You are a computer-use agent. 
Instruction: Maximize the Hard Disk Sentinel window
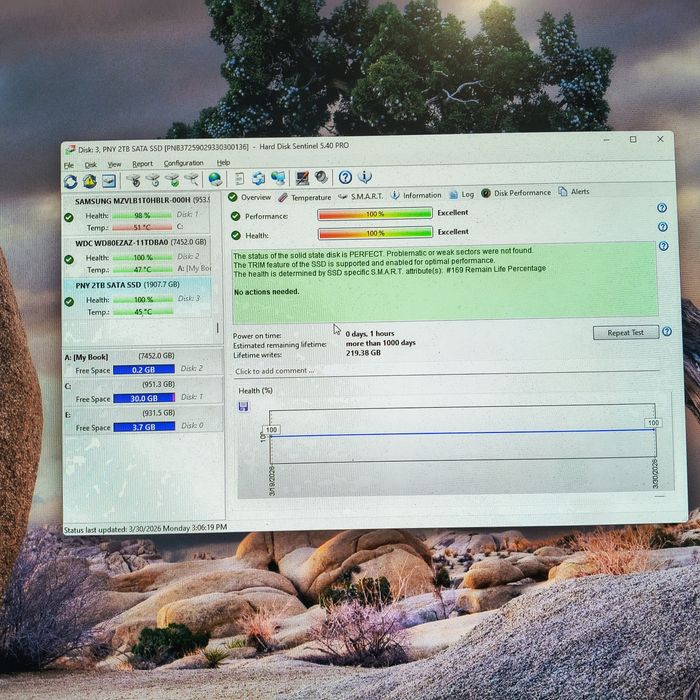(x=633, y=140)
